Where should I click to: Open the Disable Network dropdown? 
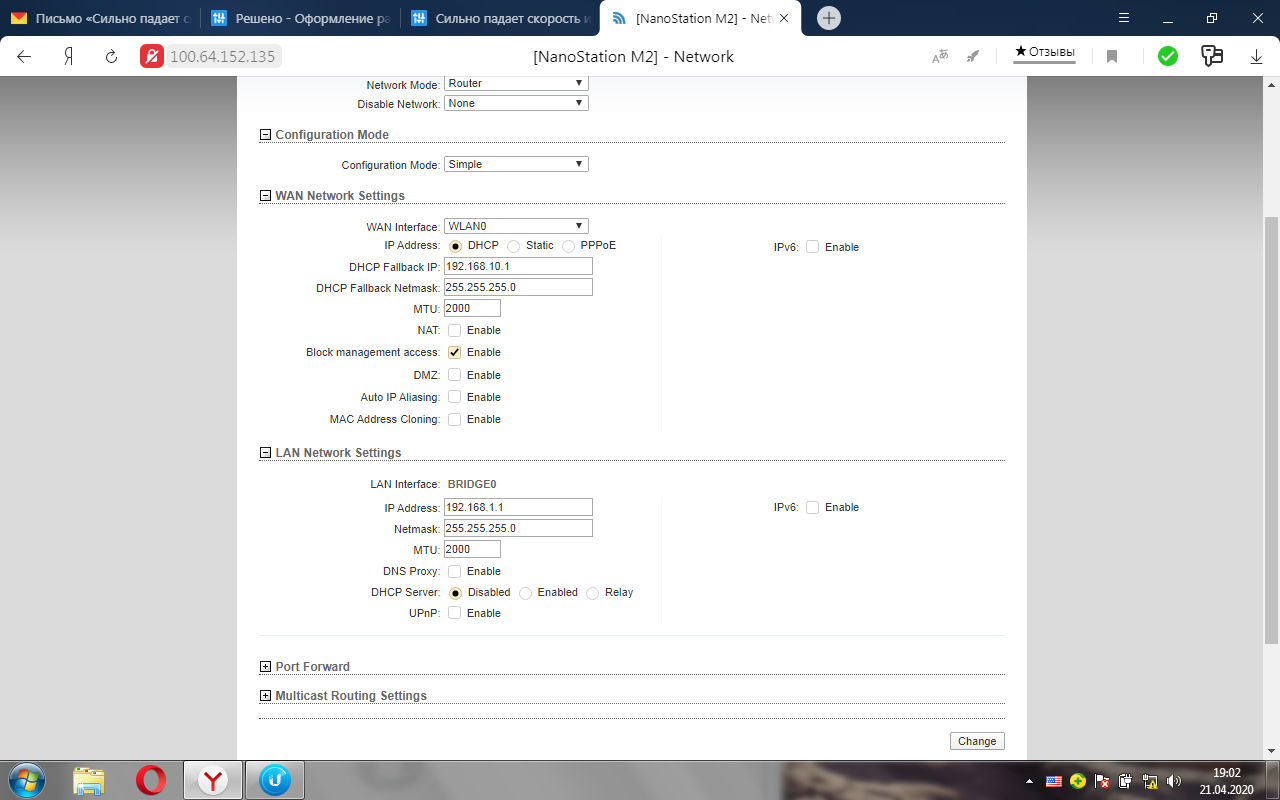pos(516,103)
